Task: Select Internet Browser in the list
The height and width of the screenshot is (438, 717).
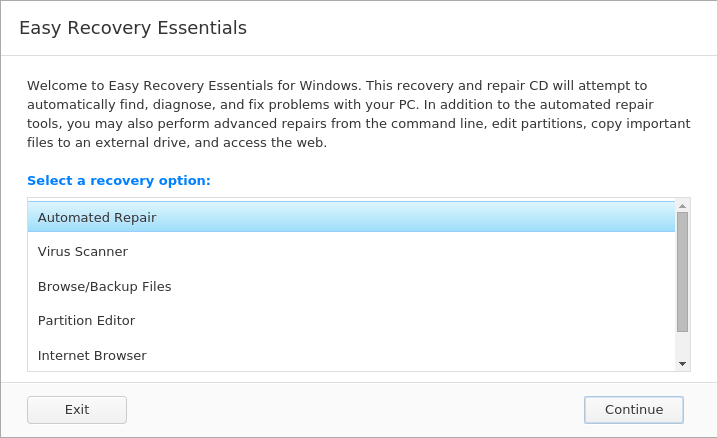Action: [351, 355]
